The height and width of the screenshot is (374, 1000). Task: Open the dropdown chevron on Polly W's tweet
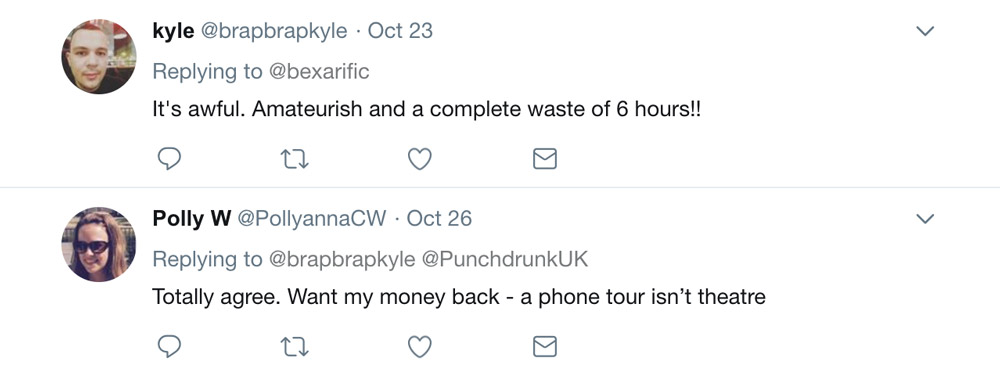coord(925,219)
